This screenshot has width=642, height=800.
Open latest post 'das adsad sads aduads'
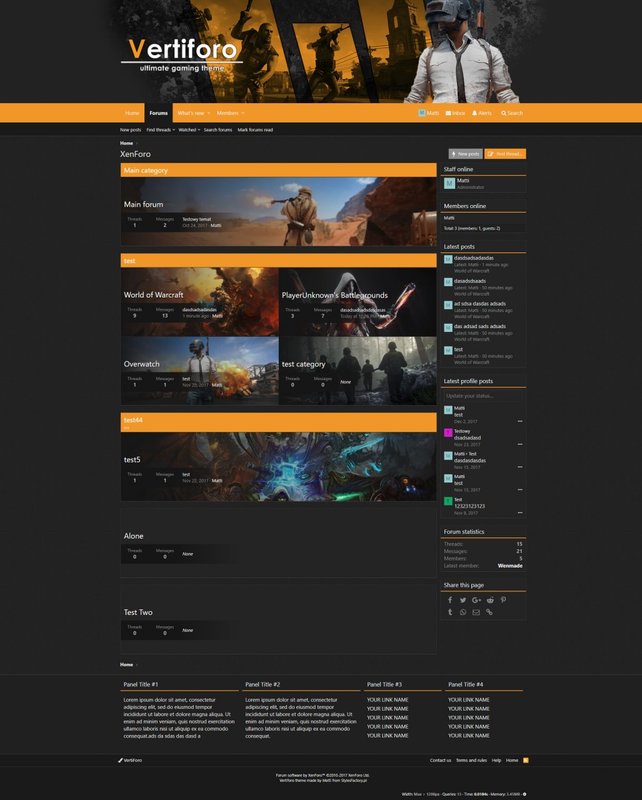tap(480, 326)
